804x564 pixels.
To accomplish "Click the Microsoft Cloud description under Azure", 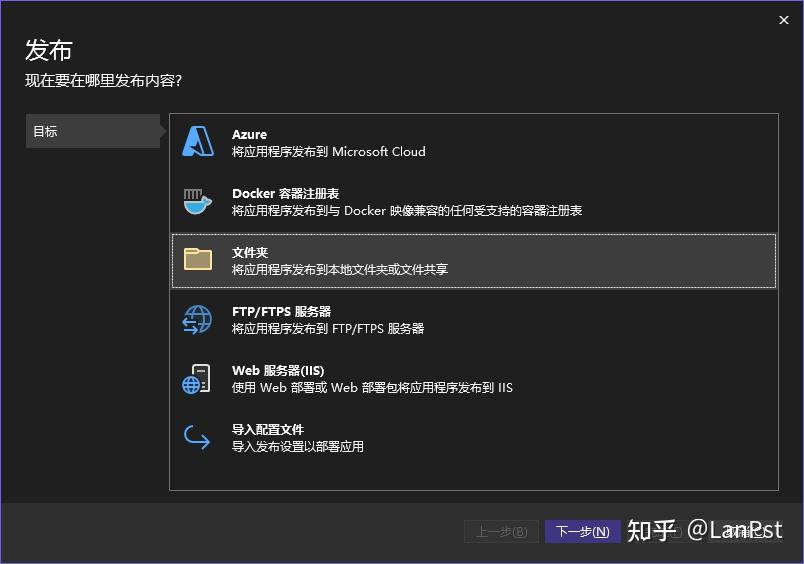I will coord(329,152).
